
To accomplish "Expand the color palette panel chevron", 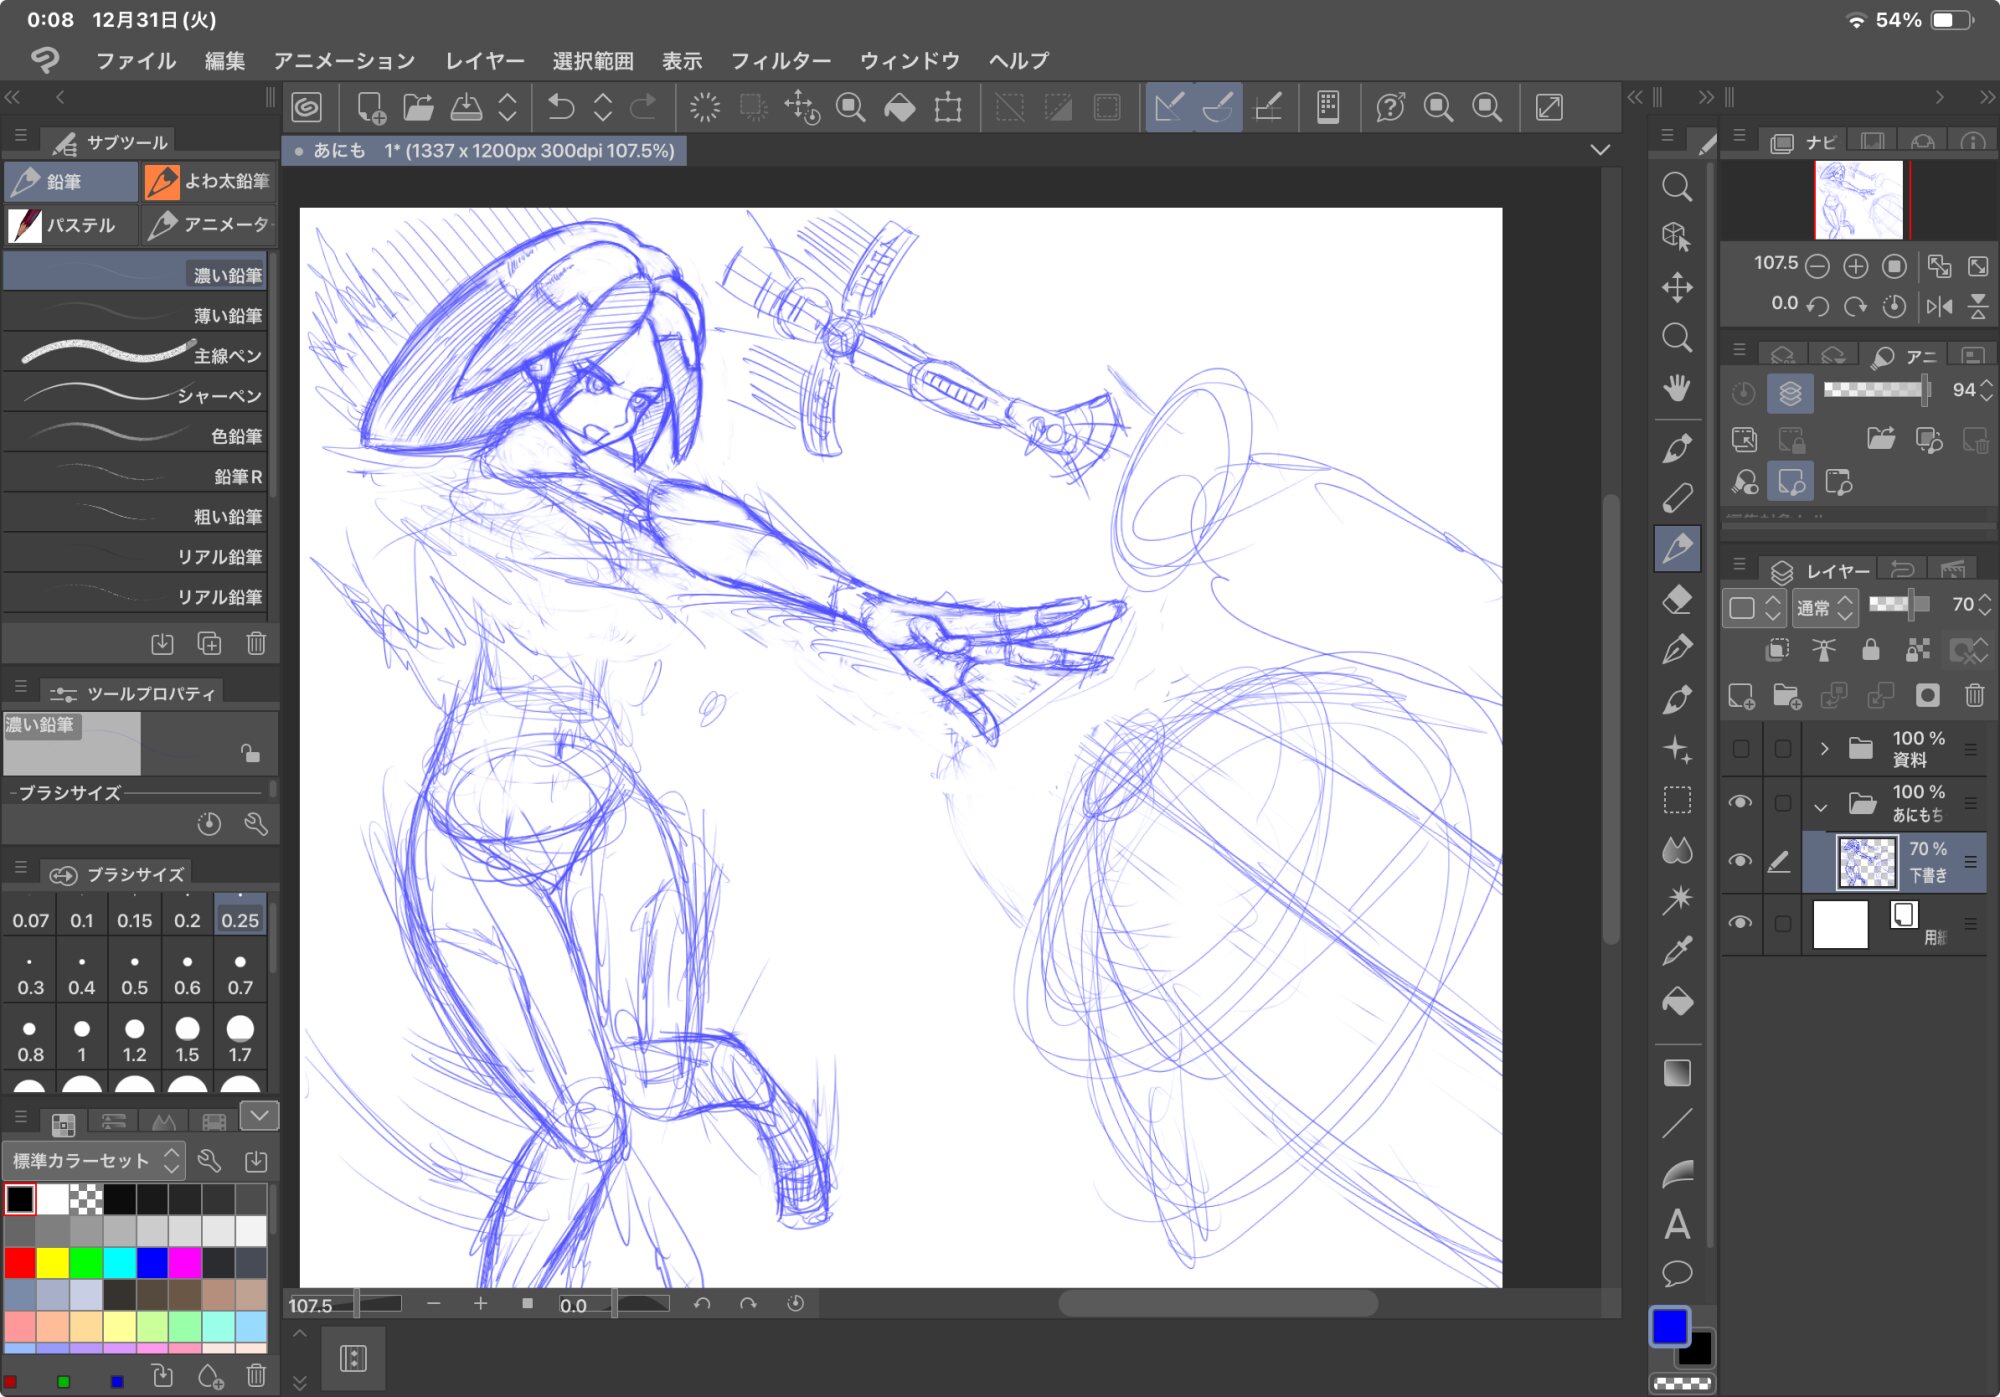I will coord(259,1115).
